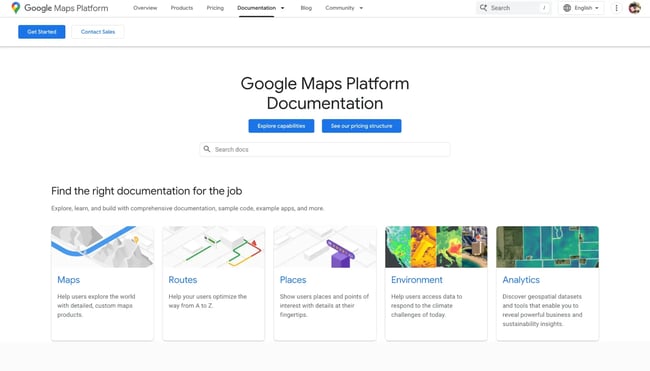Click the Google Maps Platform pin logo
This screenshot has width=650, height=371.
click(x=16, y=8)
